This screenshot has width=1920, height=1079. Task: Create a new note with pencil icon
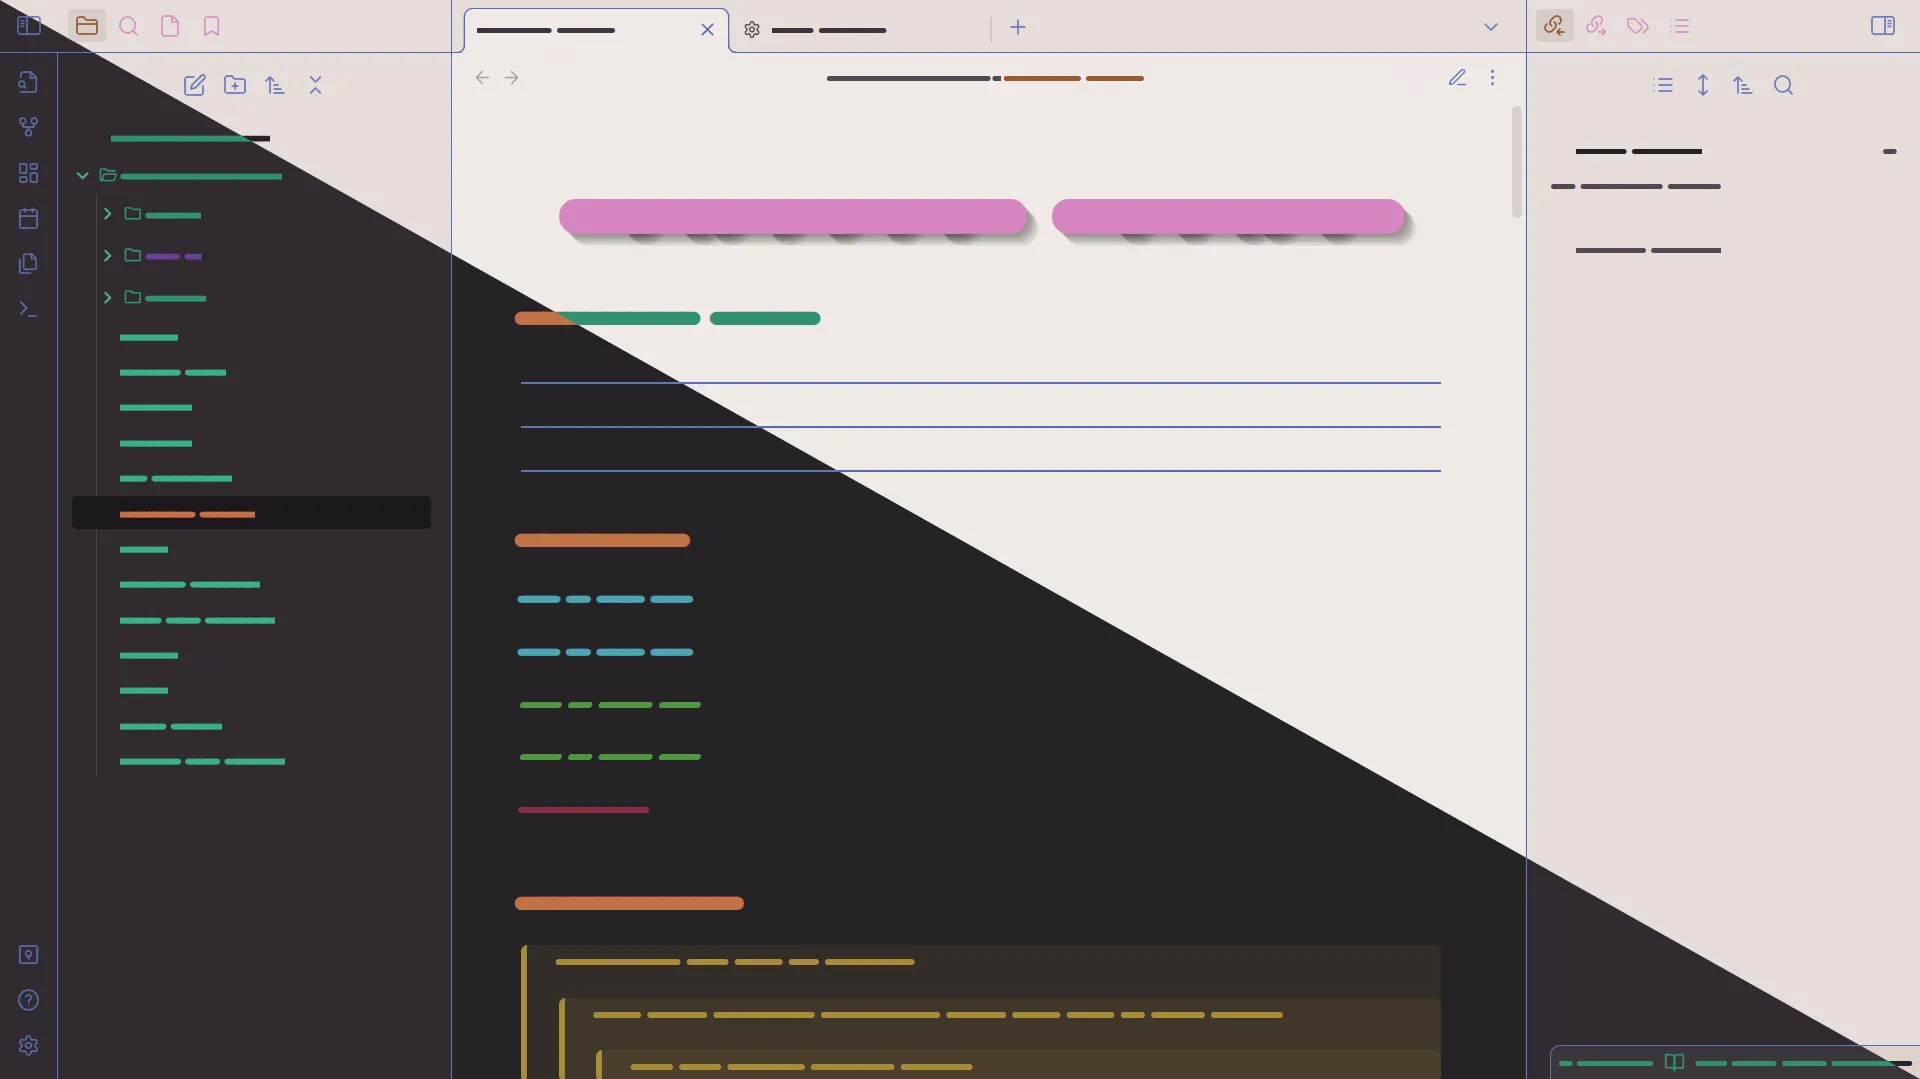[x=195, y=85]
